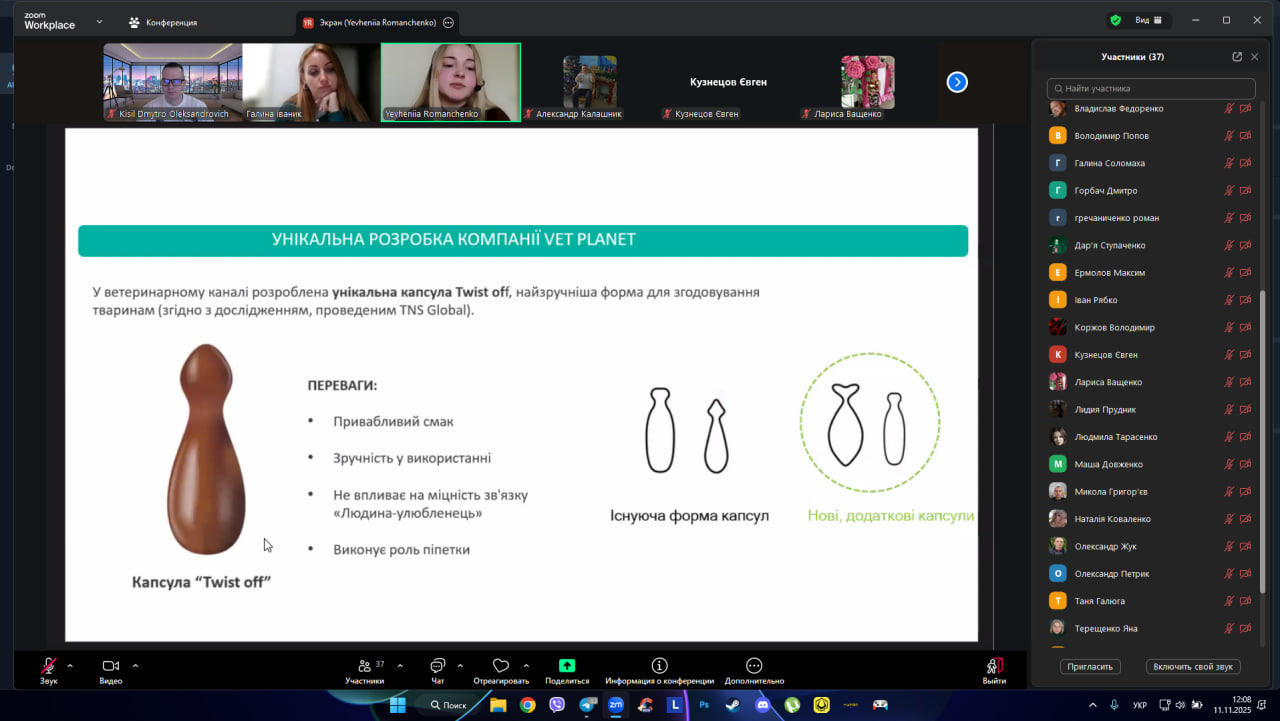This screenshot has height=721, width=1280.
Task: Click the Share screen green icon
Action: (567, 666)
